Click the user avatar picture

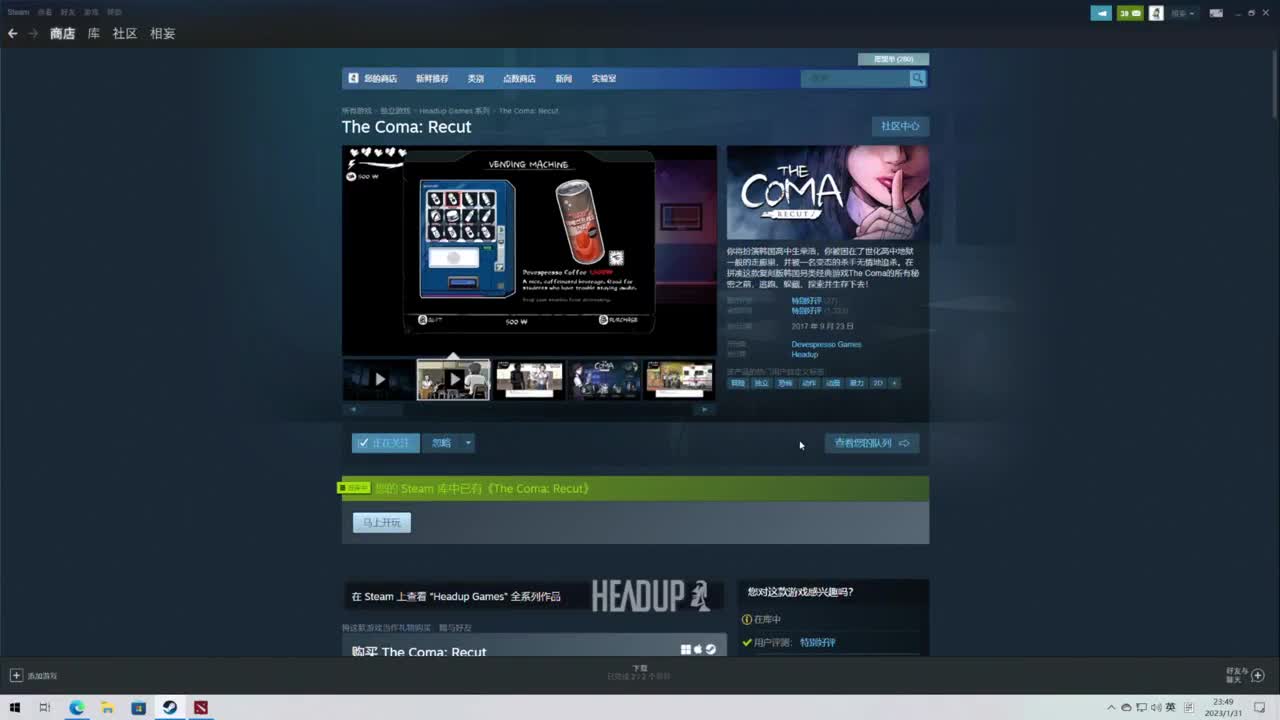(1156, 13)
